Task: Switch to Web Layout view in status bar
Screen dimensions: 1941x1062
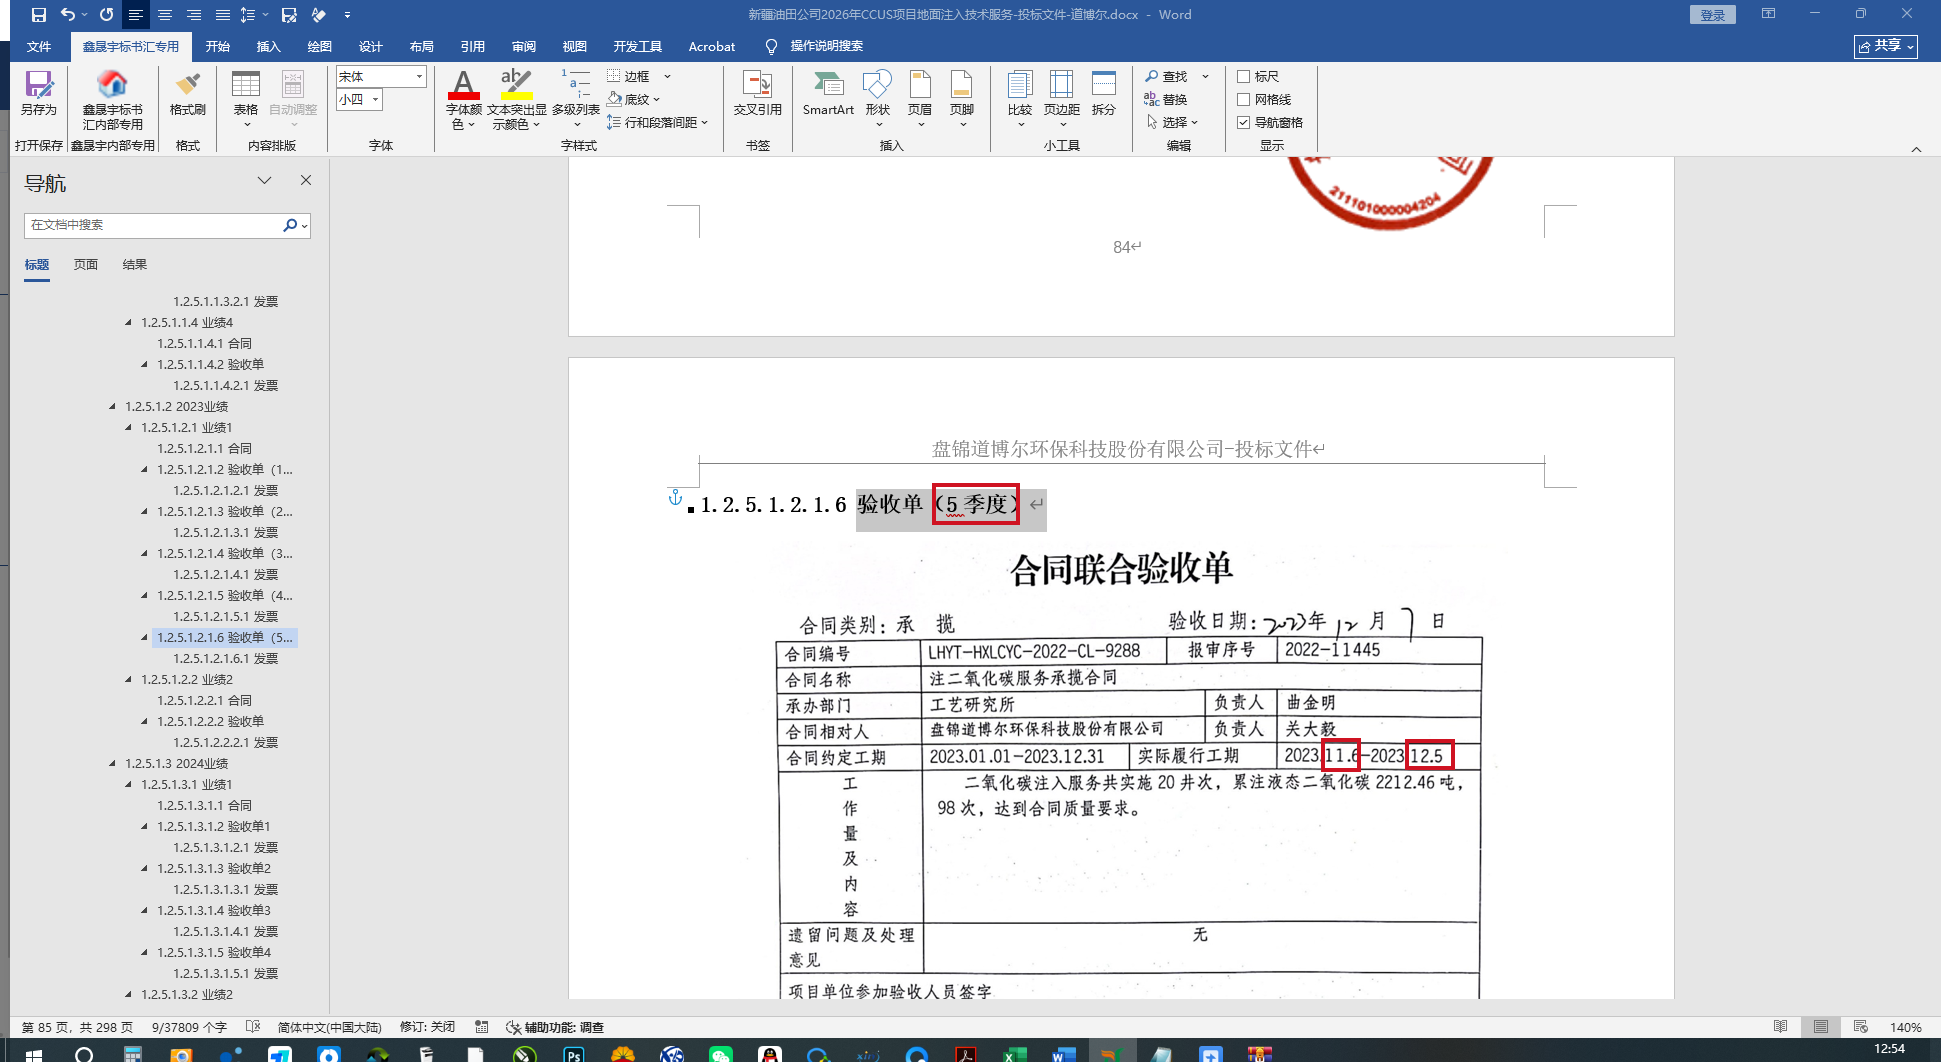Action: 1861,1027
